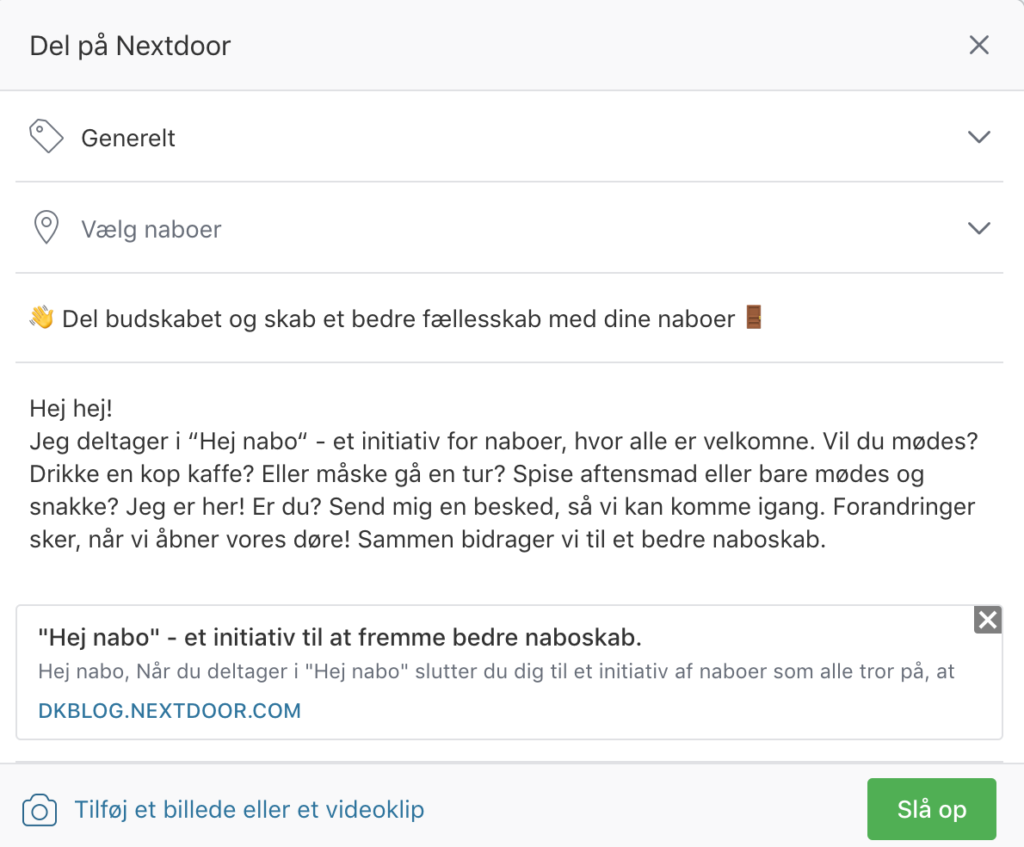Click the door emoji in subject line
1024x847 pixels.
754,317
